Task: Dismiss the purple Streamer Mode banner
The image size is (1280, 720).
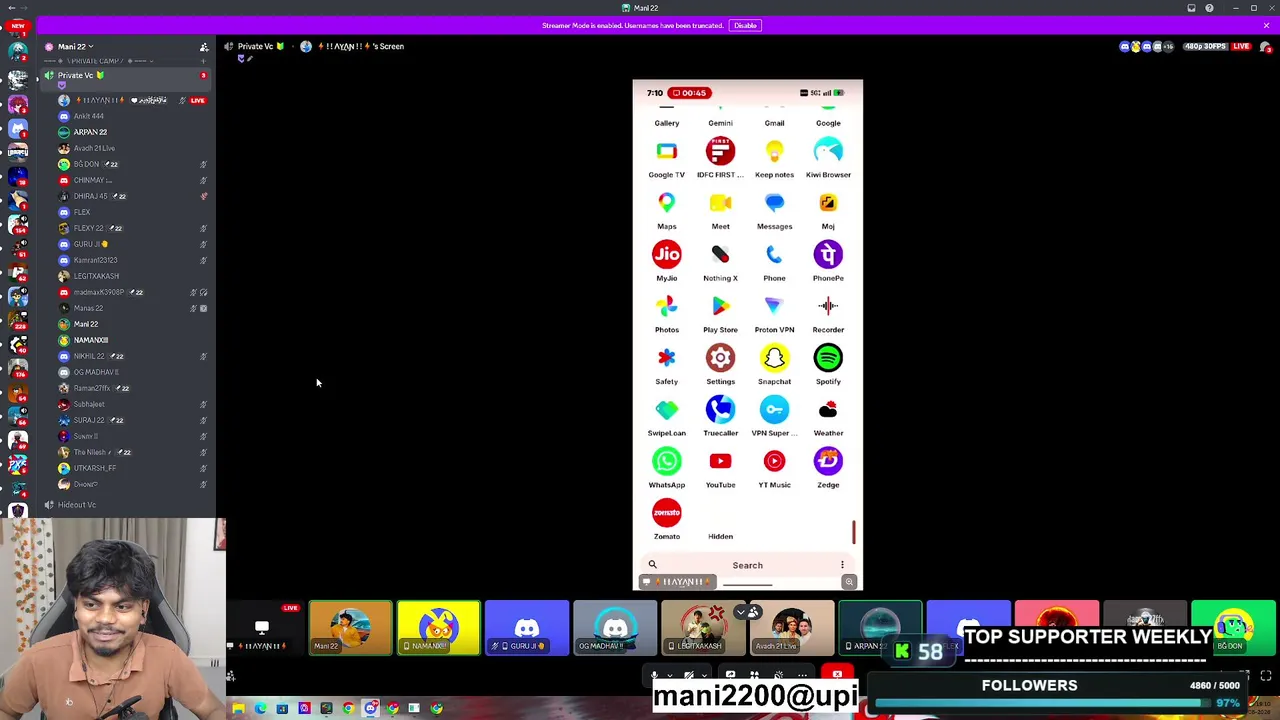Action: (1266, 25)
